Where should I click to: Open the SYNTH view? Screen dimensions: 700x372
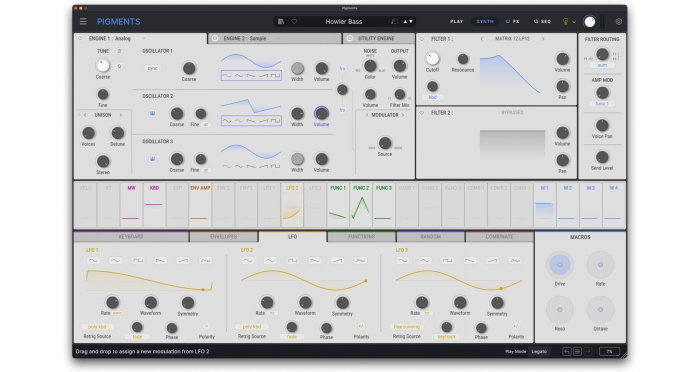pos(485,21)
